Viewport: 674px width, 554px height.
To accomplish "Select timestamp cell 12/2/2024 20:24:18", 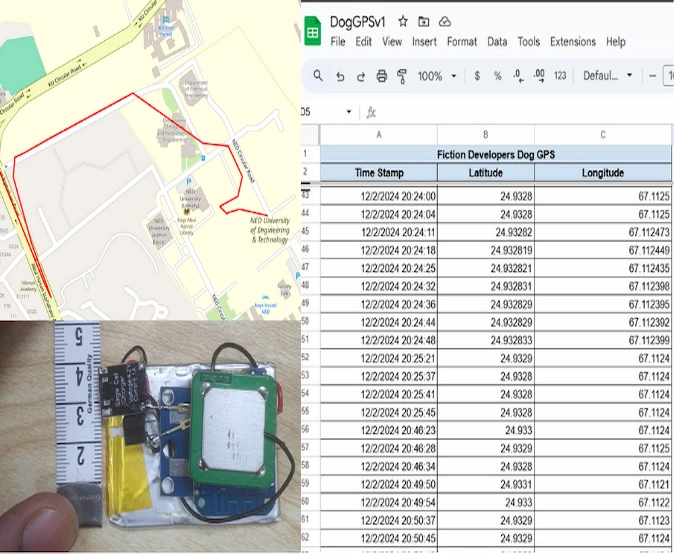I will (x=379, y=250).
